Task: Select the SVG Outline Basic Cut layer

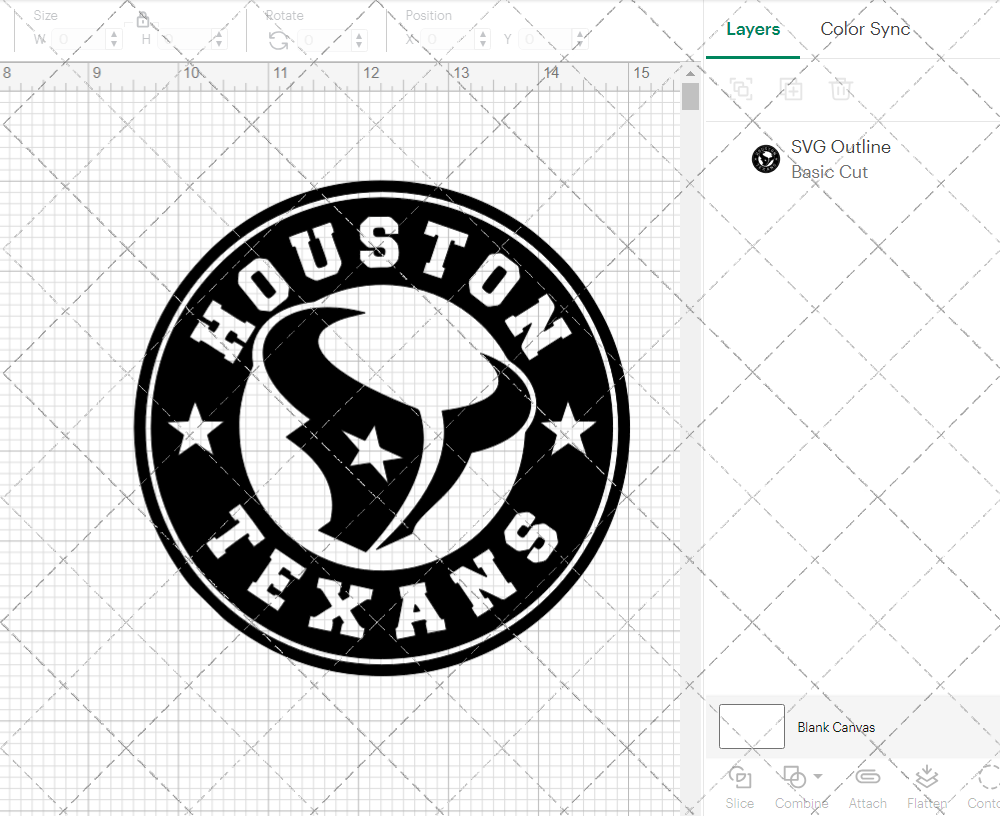Action: tap(841, 159)
